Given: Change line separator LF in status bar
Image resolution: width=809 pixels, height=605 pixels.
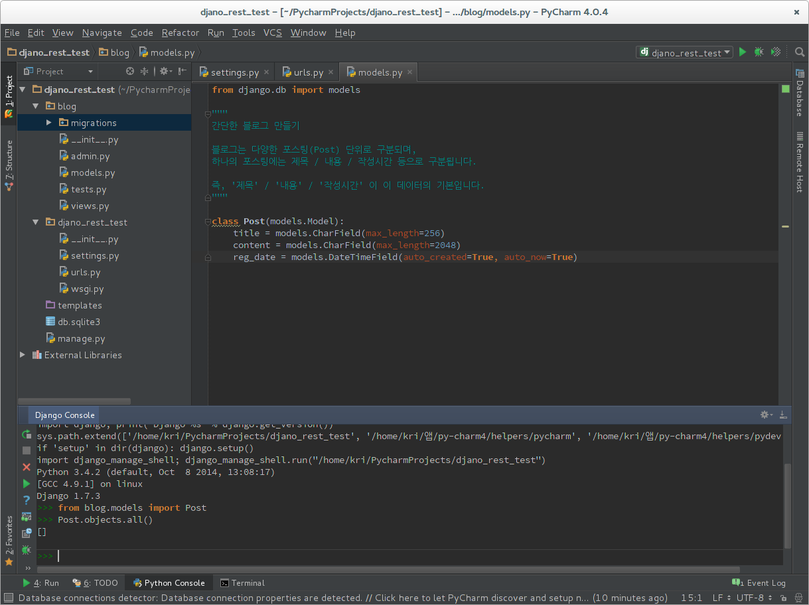Looking at the screenshot, I should 721,598.
